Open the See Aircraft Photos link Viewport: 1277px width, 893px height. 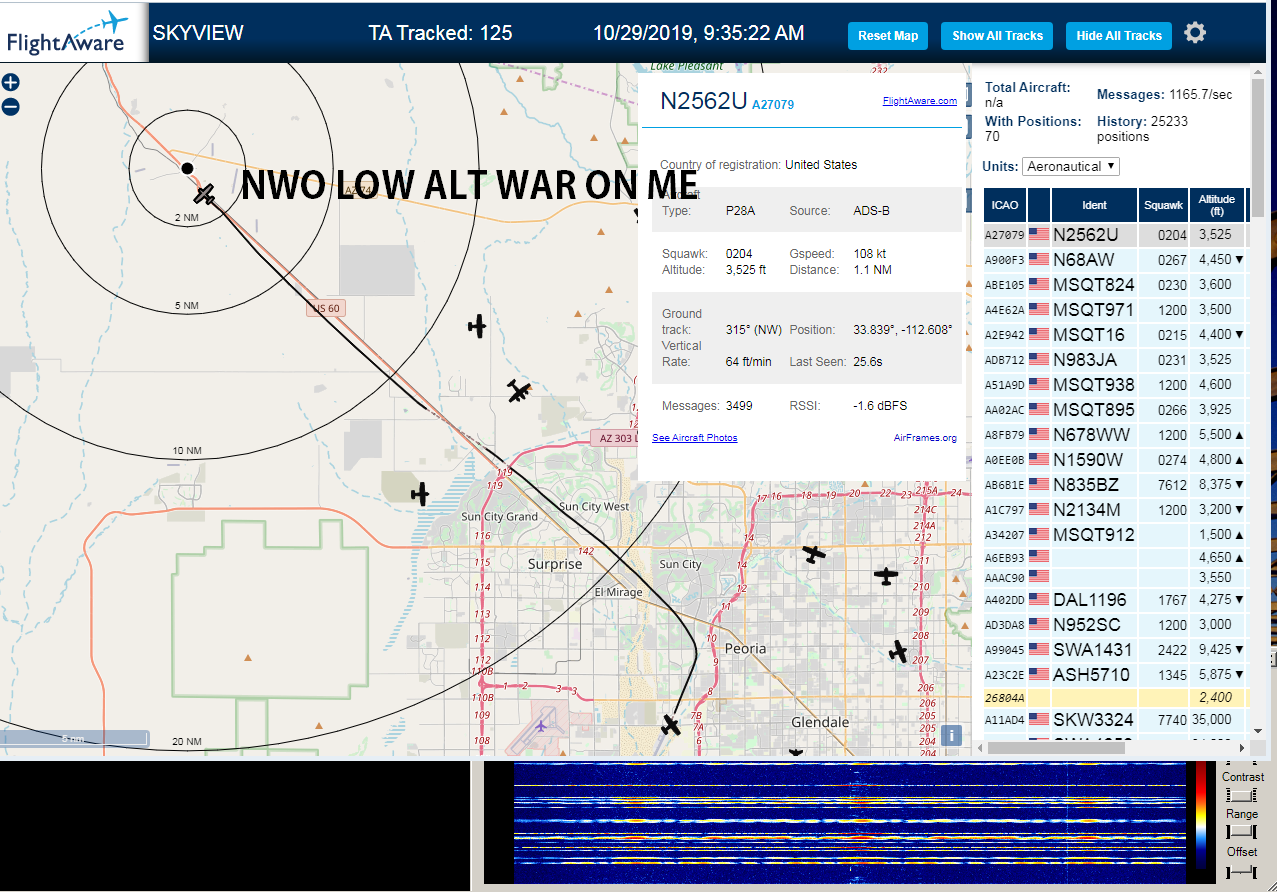[694, 438]
